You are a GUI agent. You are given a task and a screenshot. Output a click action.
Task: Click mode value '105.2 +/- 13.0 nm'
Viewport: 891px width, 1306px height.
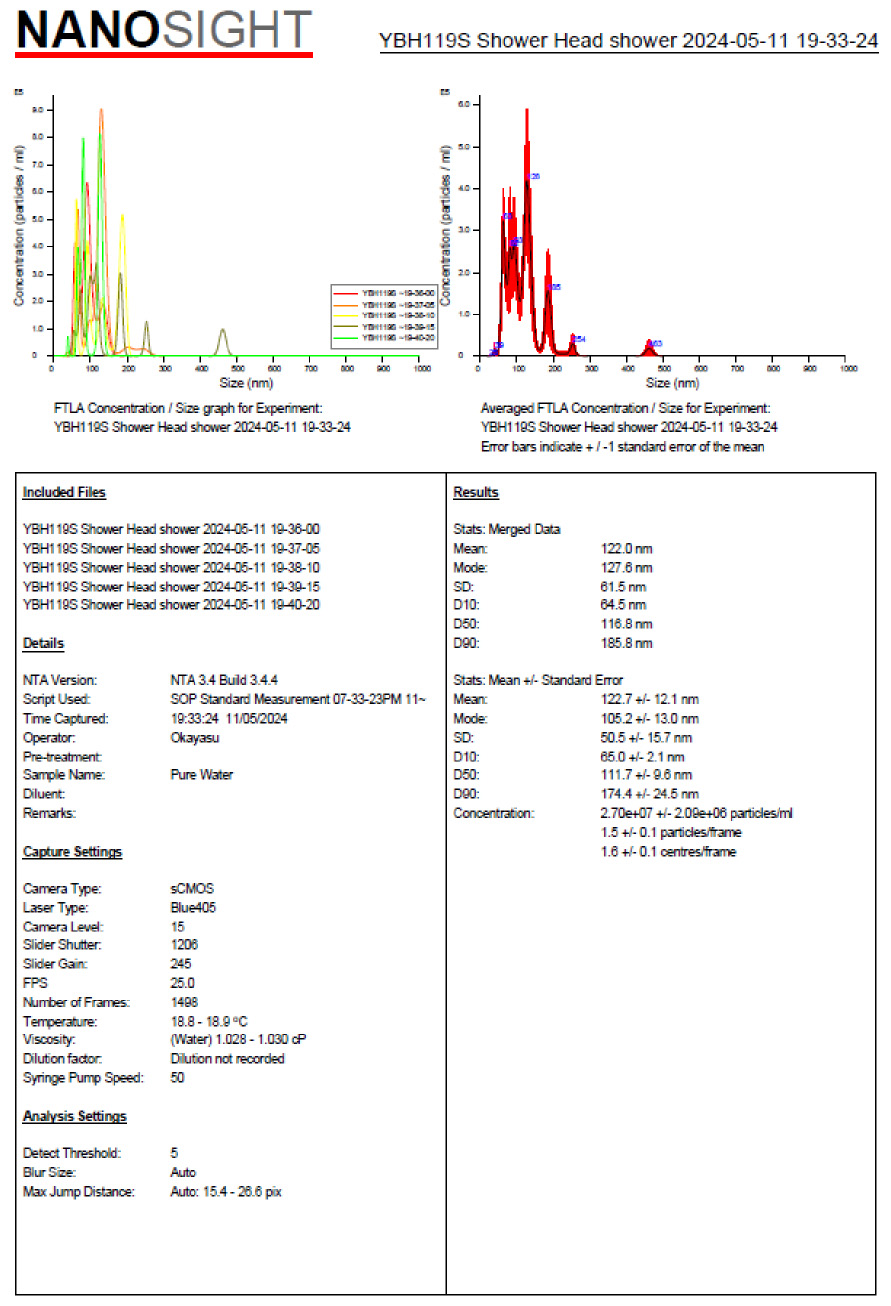pyautogui.click(x=649, y=718)
